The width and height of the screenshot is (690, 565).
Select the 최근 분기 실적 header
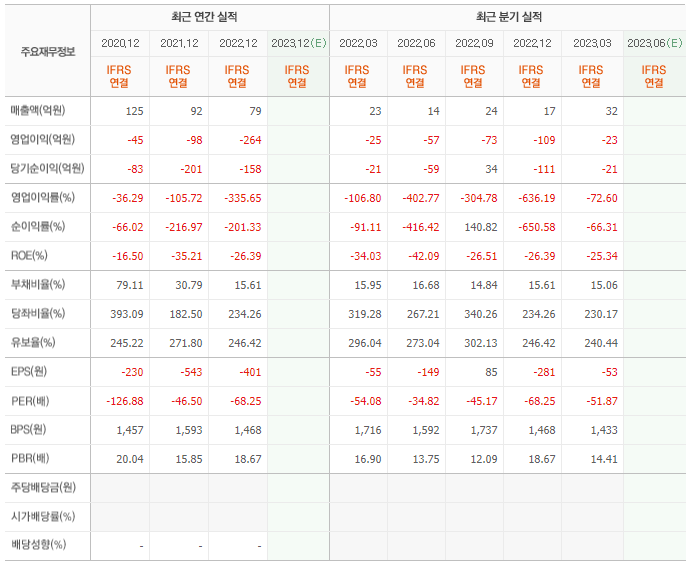509,17
